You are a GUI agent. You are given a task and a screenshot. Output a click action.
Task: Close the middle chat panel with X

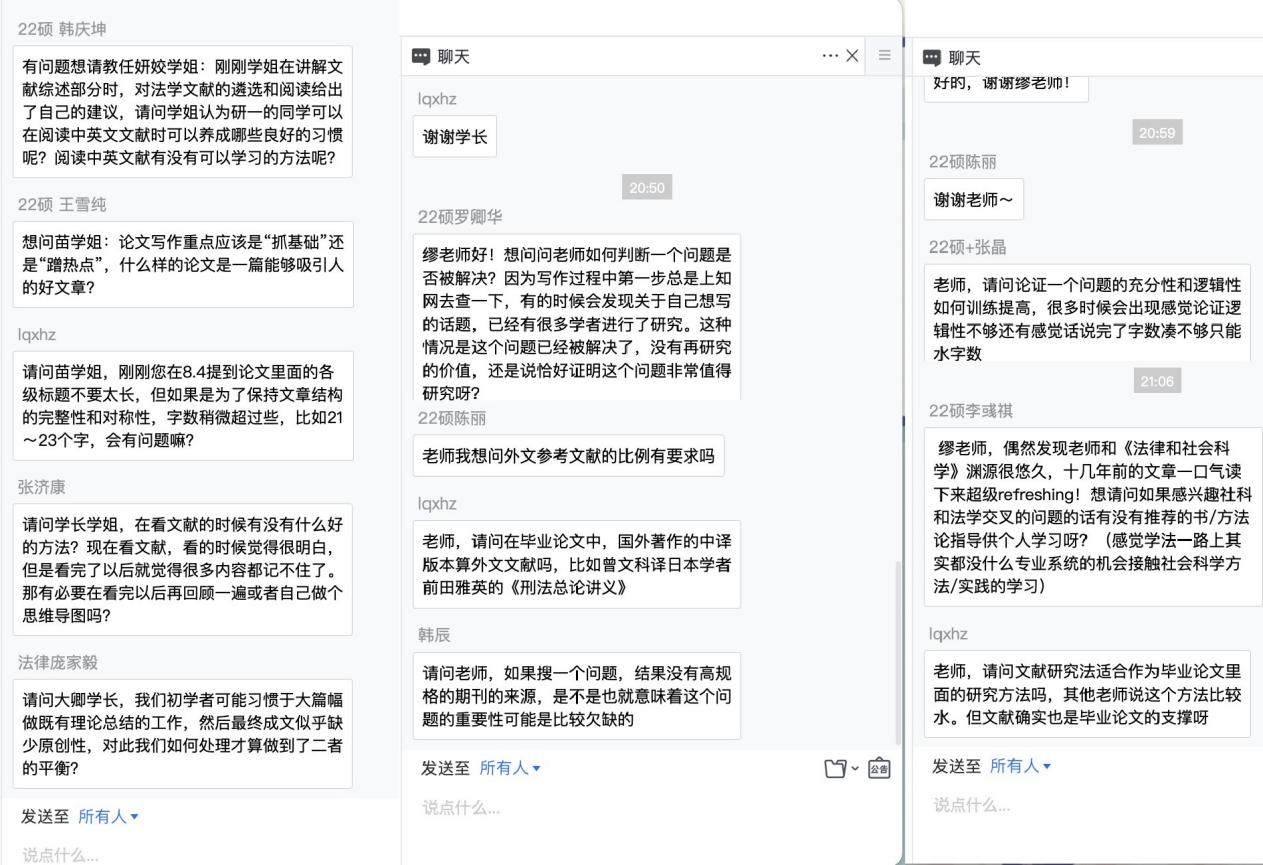click(x=852, y=57)
